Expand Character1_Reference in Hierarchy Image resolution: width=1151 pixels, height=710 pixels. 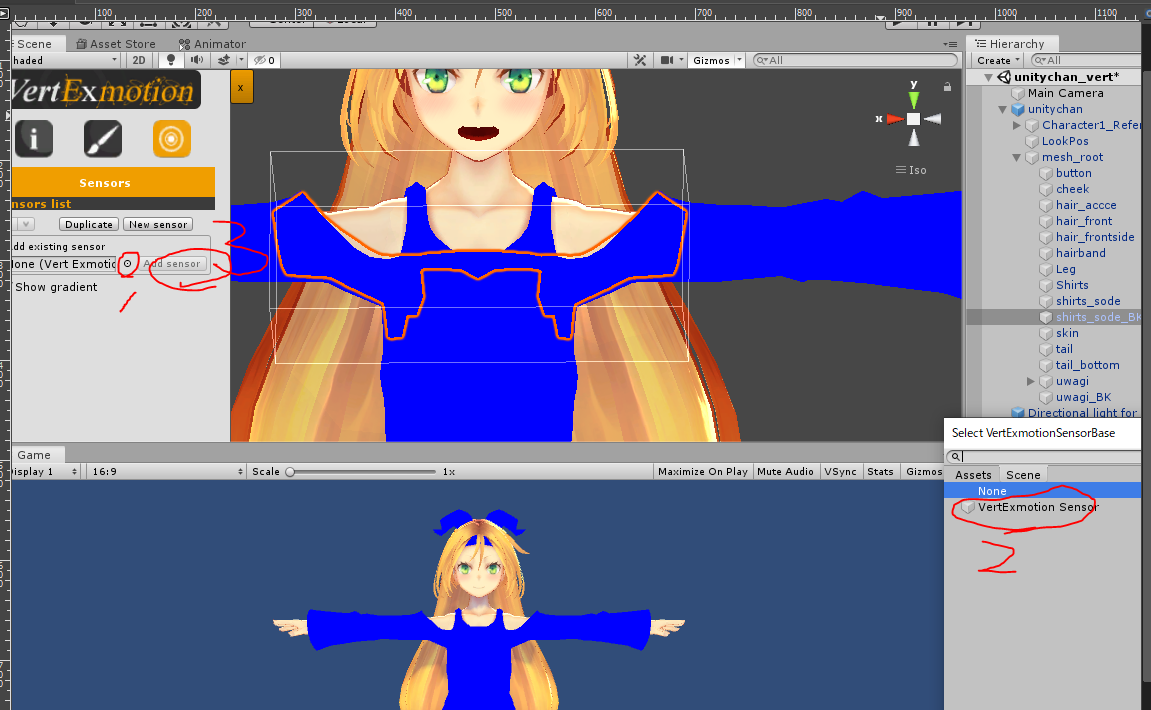pyautogui.click(x=1017, y=126)
